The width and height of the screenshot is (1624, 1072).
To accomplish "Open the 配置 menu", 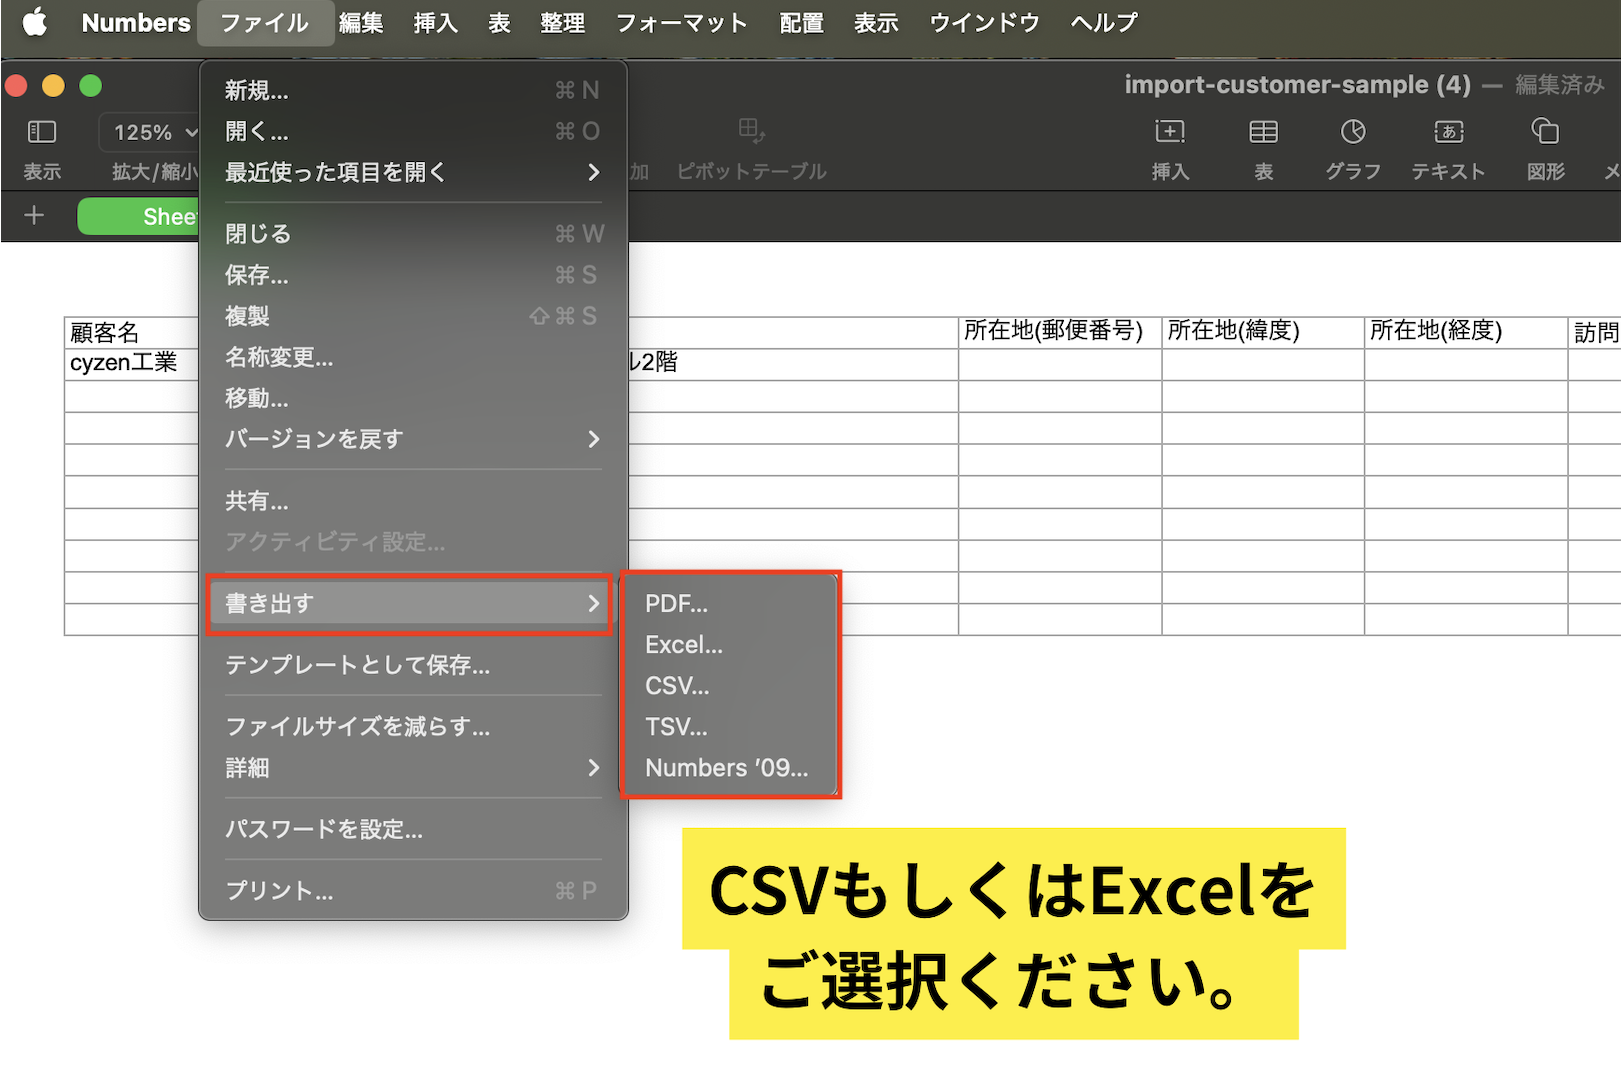I will [x=802, y=22].
